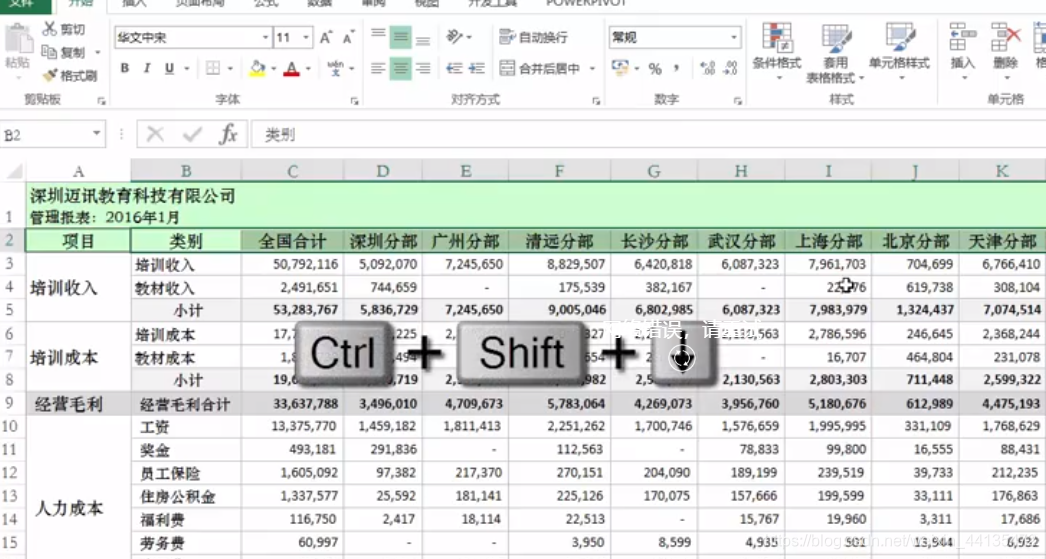The image size is (1046, 559).
Task: Click the phonetic guide (wén) icon
Action: click(336, 68)
